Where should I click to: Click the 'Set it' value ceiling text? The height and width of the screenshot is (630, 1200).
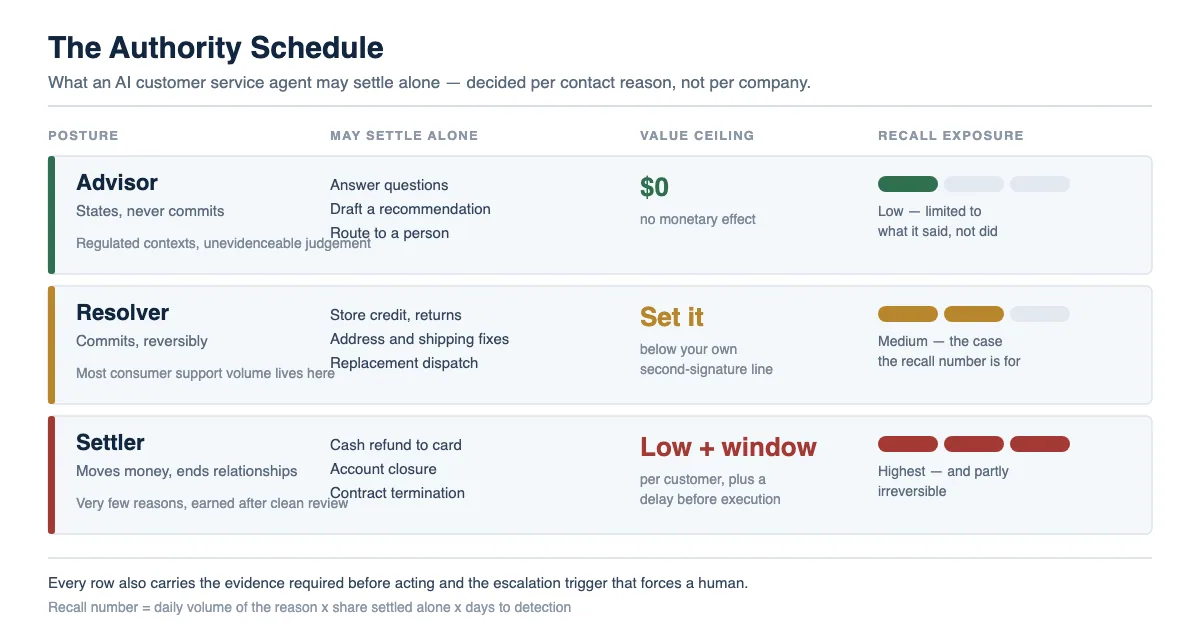[x=672, y=317]
